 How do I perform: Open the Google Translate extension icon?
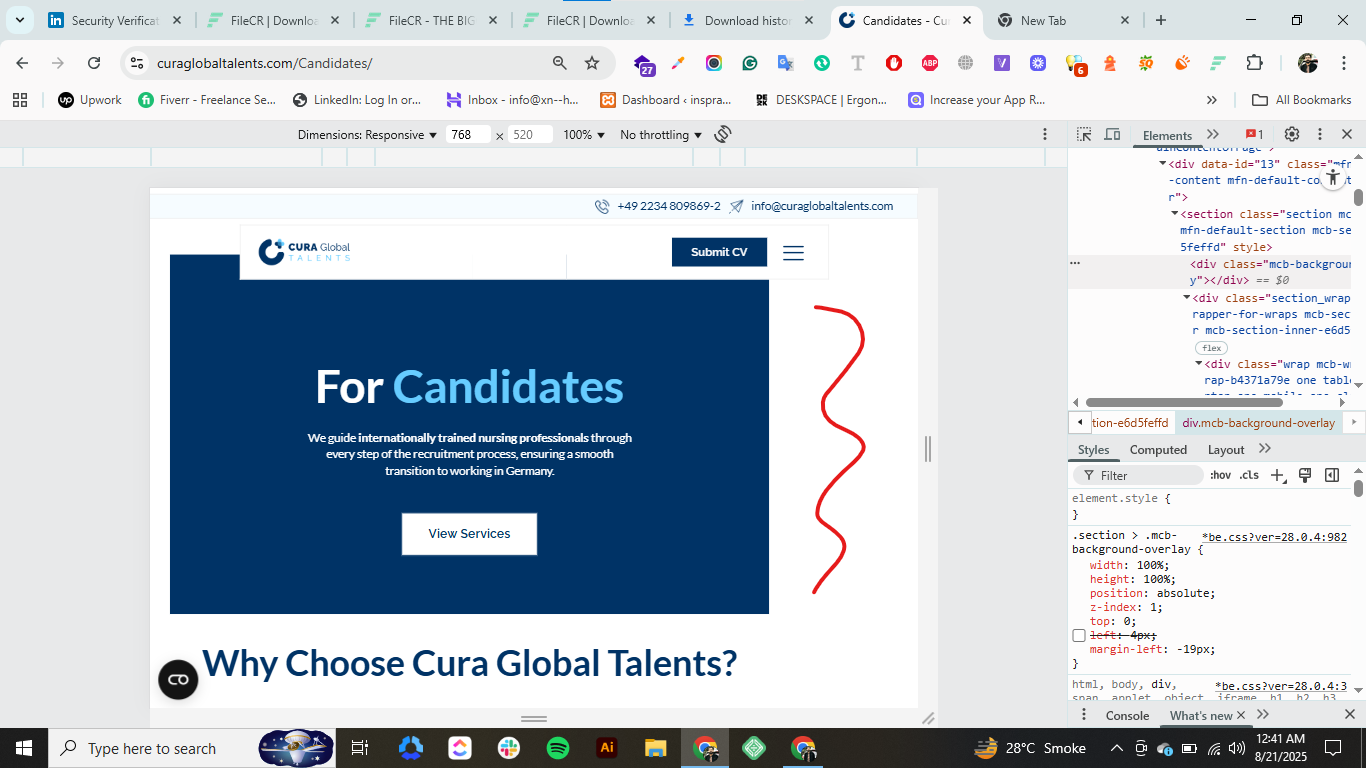click(x=785, y=63)
